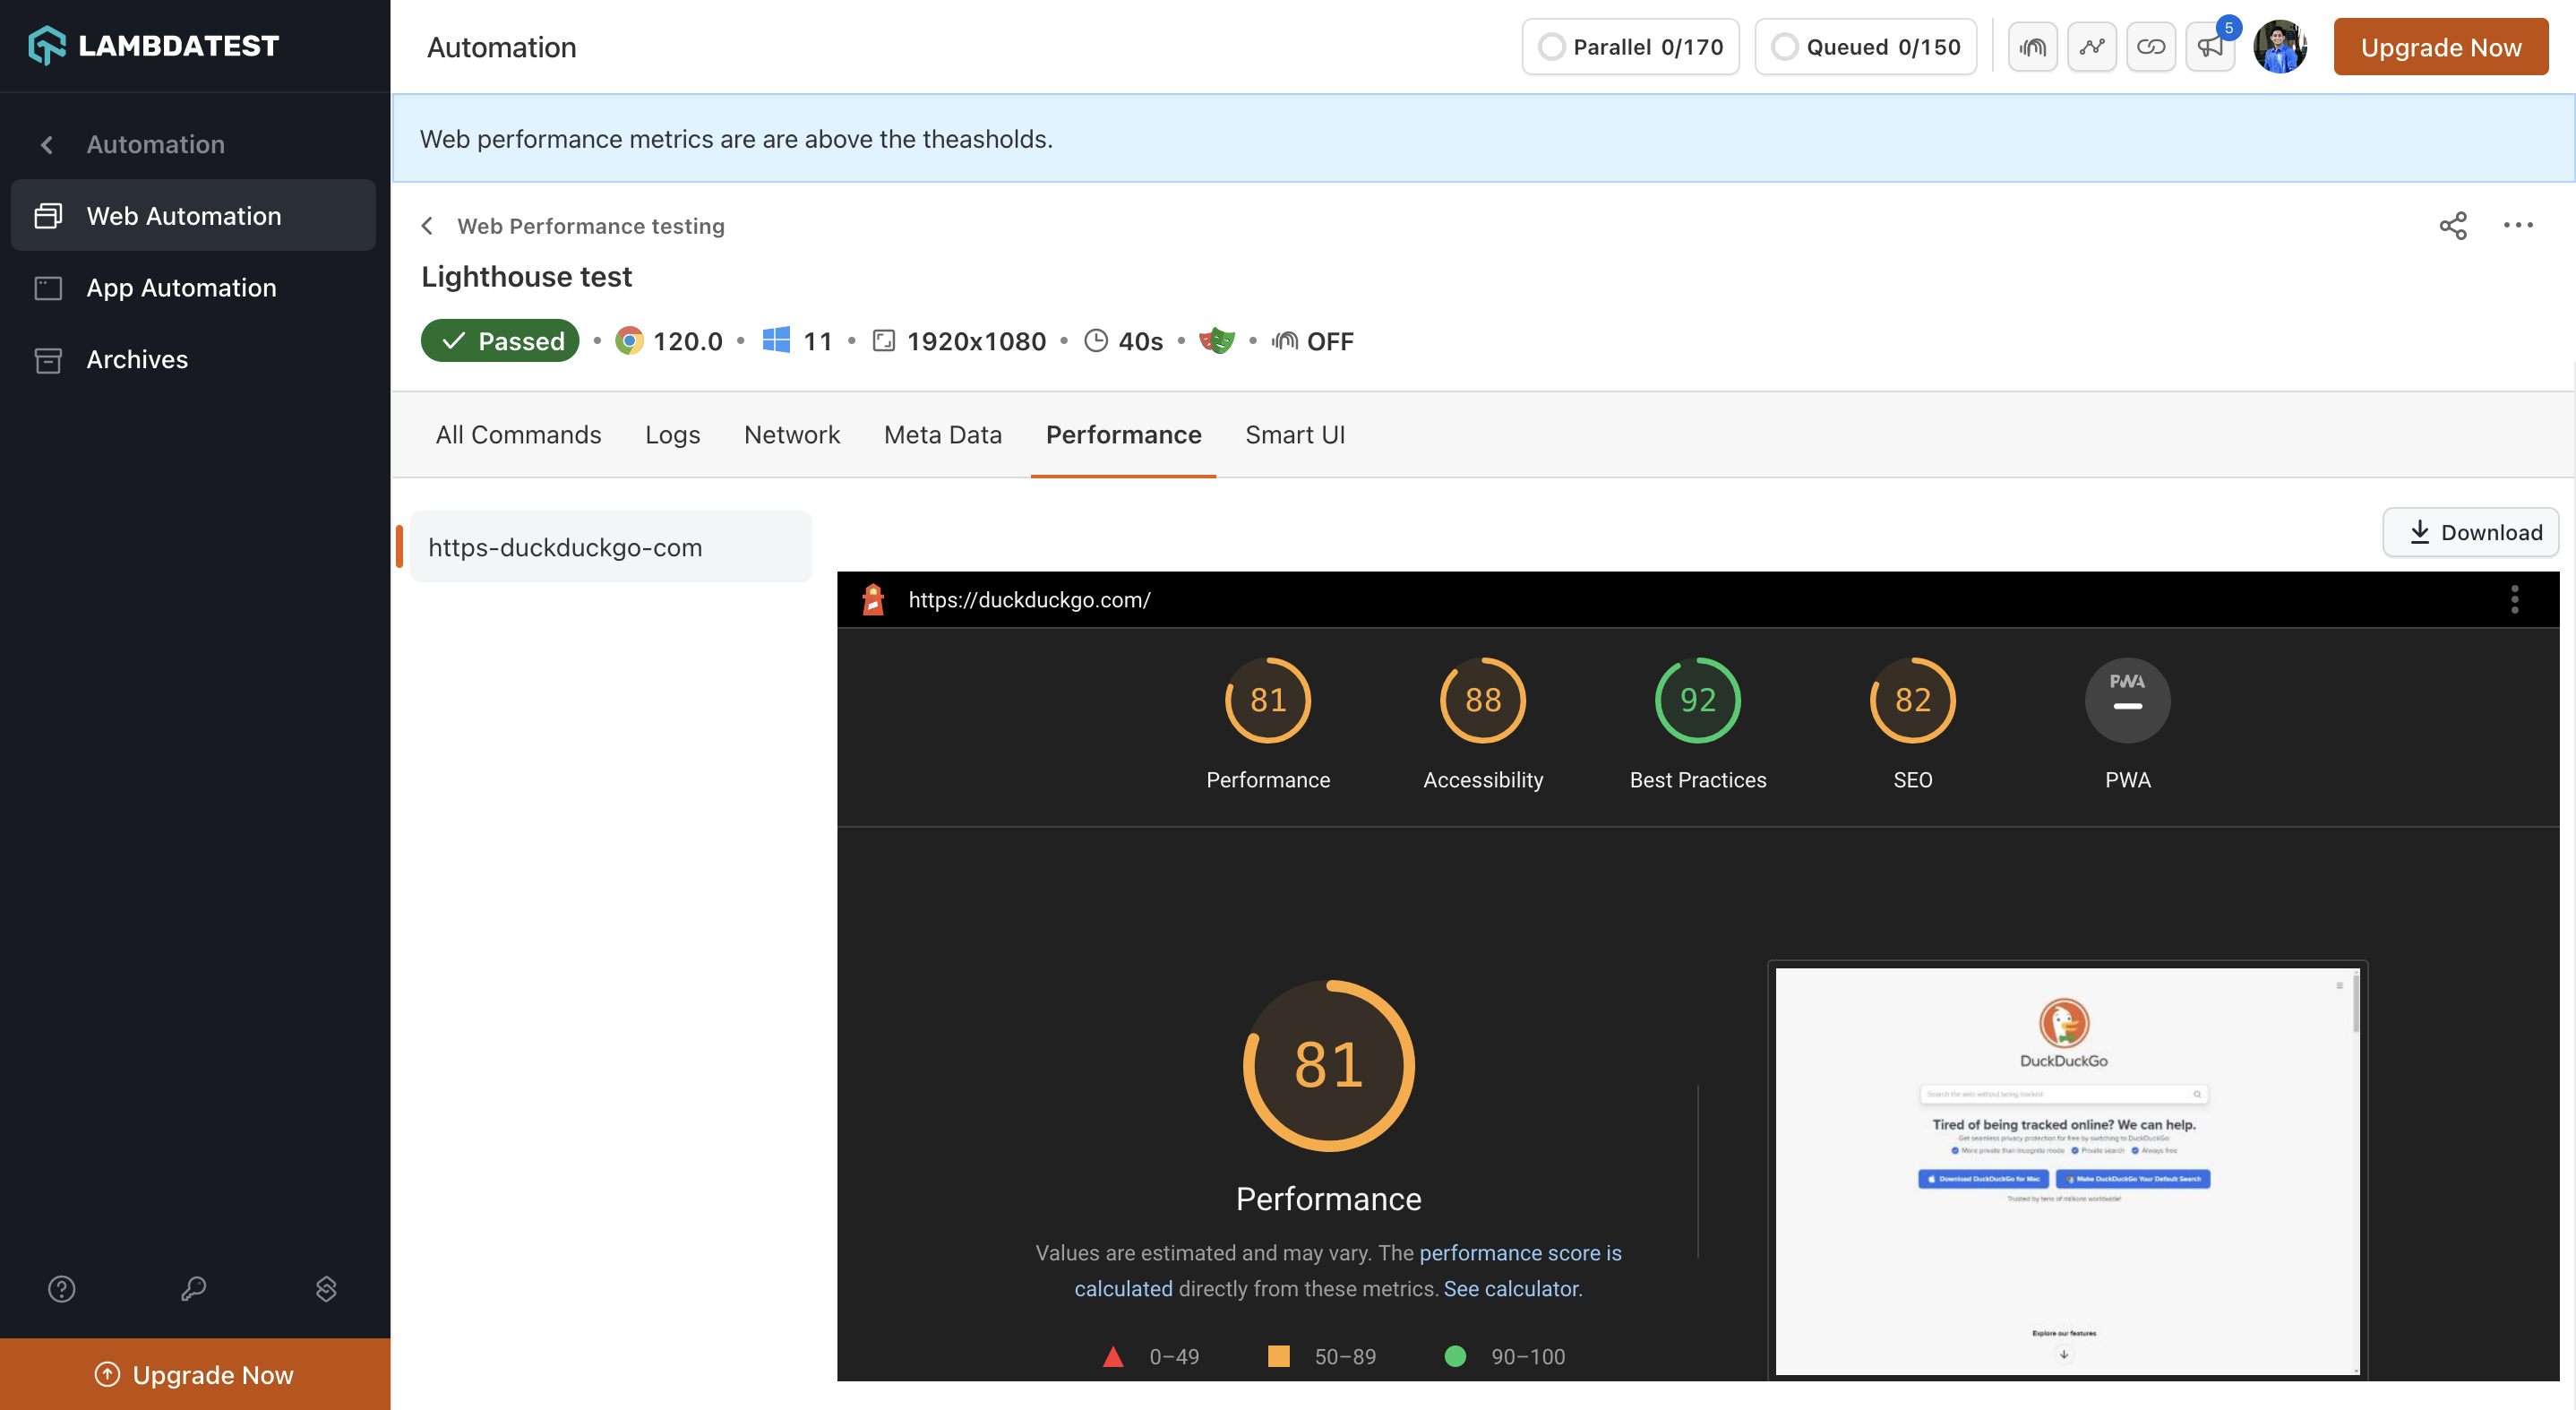
Task: Select the https-duckduckgo-com report item
Action: (610, 547)
